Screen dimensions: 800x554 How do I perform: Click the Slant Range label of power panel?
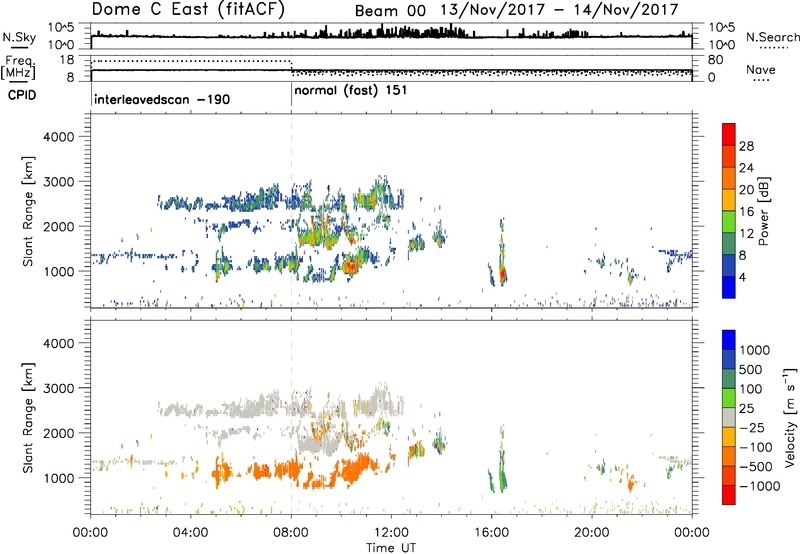tap(28, 211)
